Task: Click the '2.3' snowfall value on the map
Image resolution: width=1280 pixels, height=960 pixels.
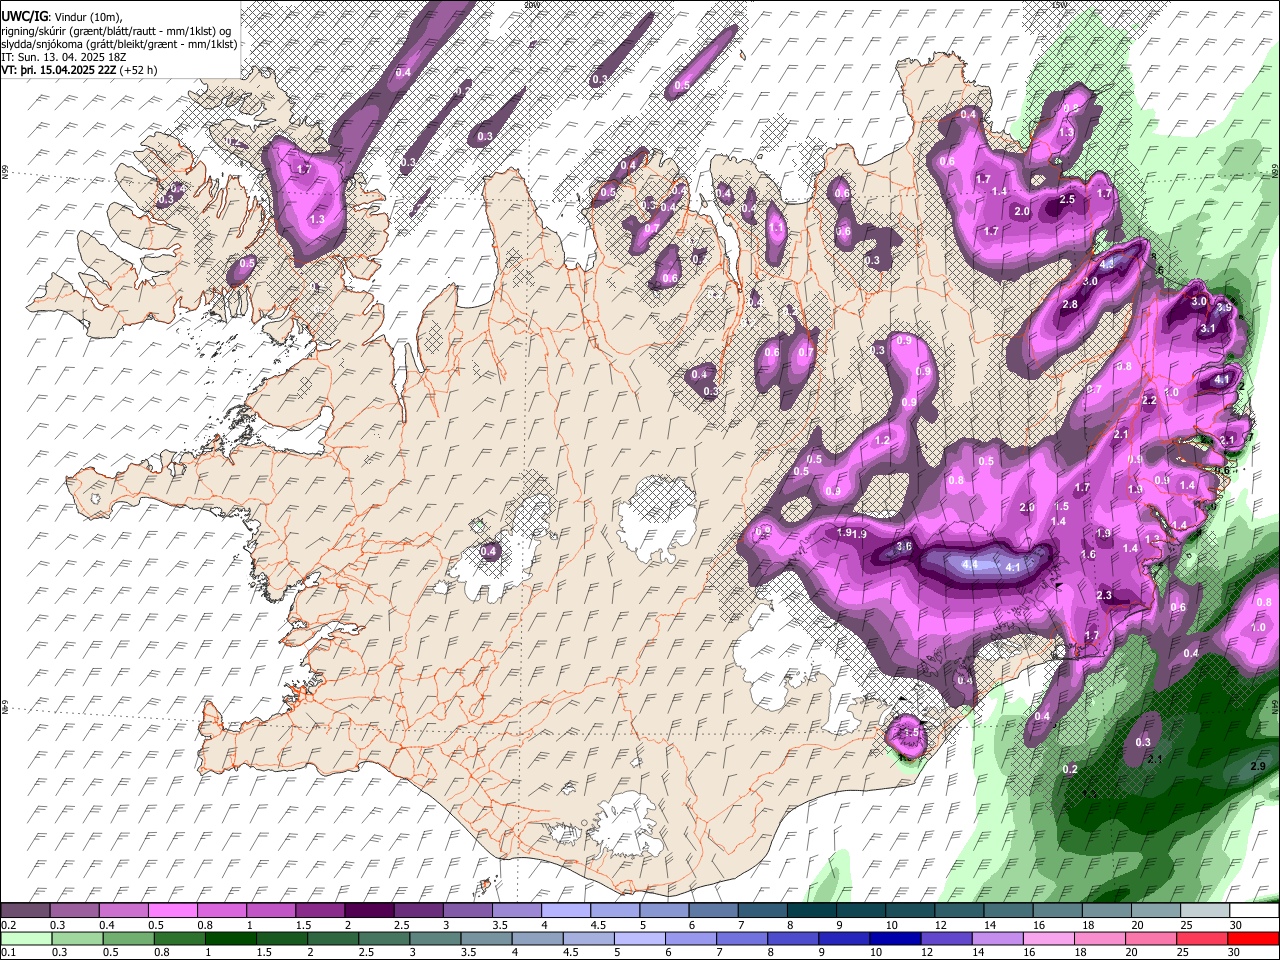Action: click(1104, 596)
